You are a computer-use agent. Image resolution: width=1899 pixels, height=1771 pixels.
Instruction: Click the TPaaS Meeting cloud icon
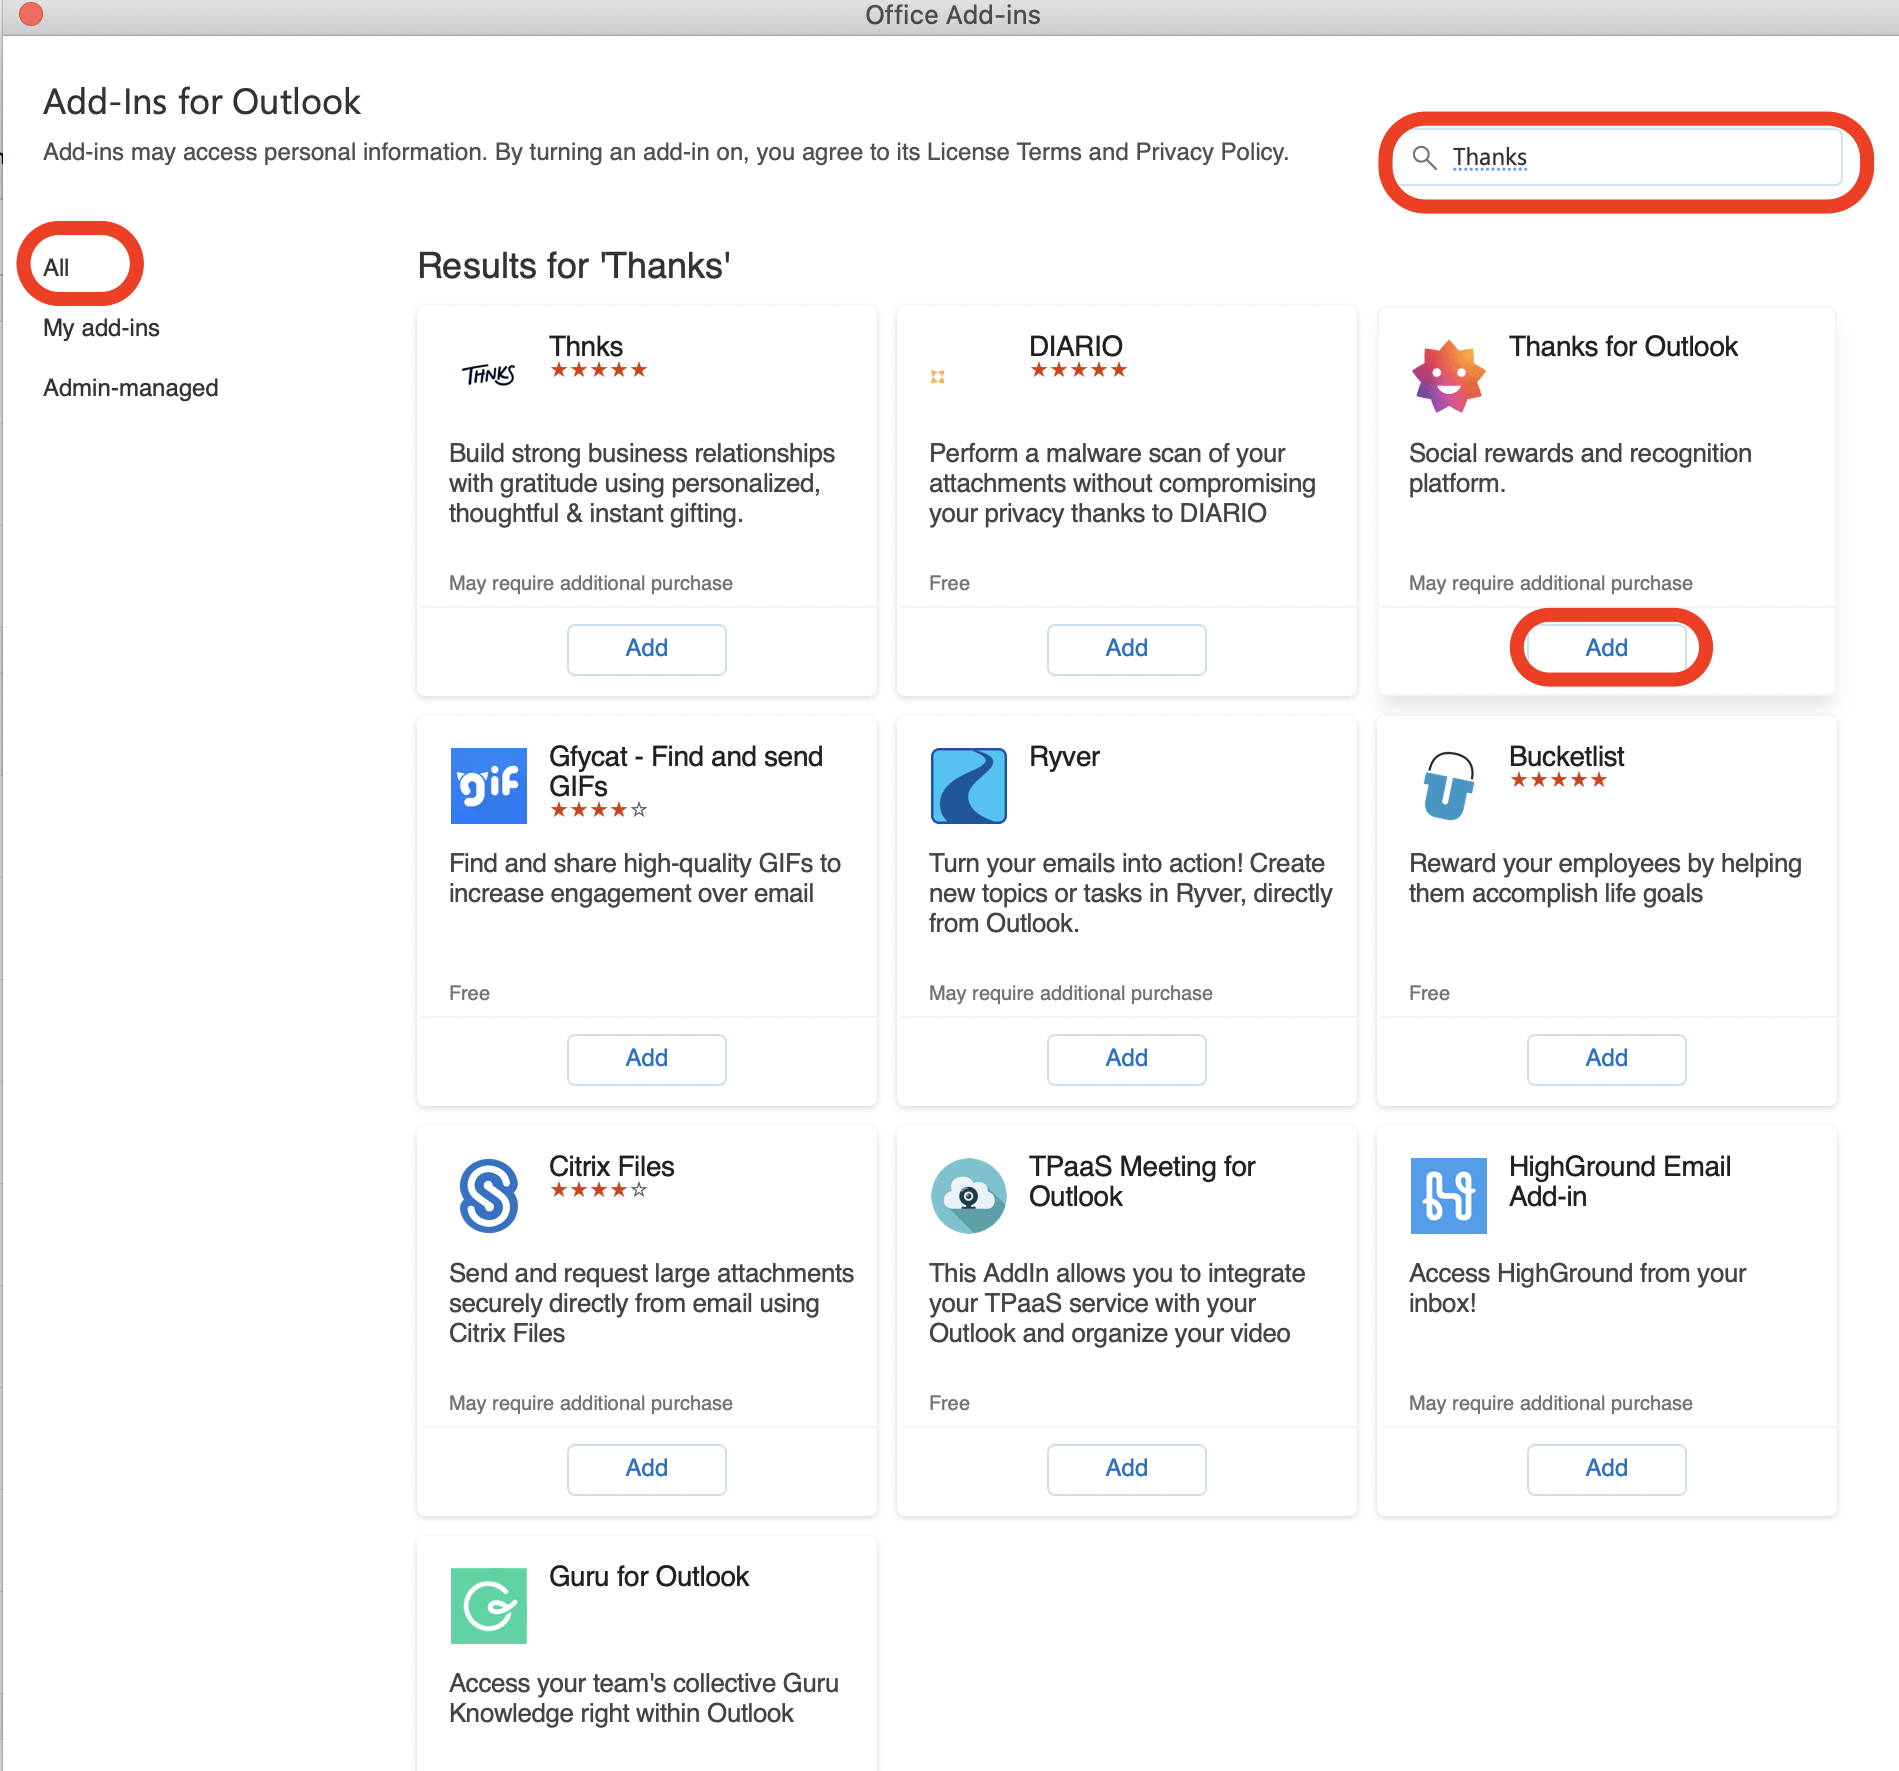point(968,1195)
